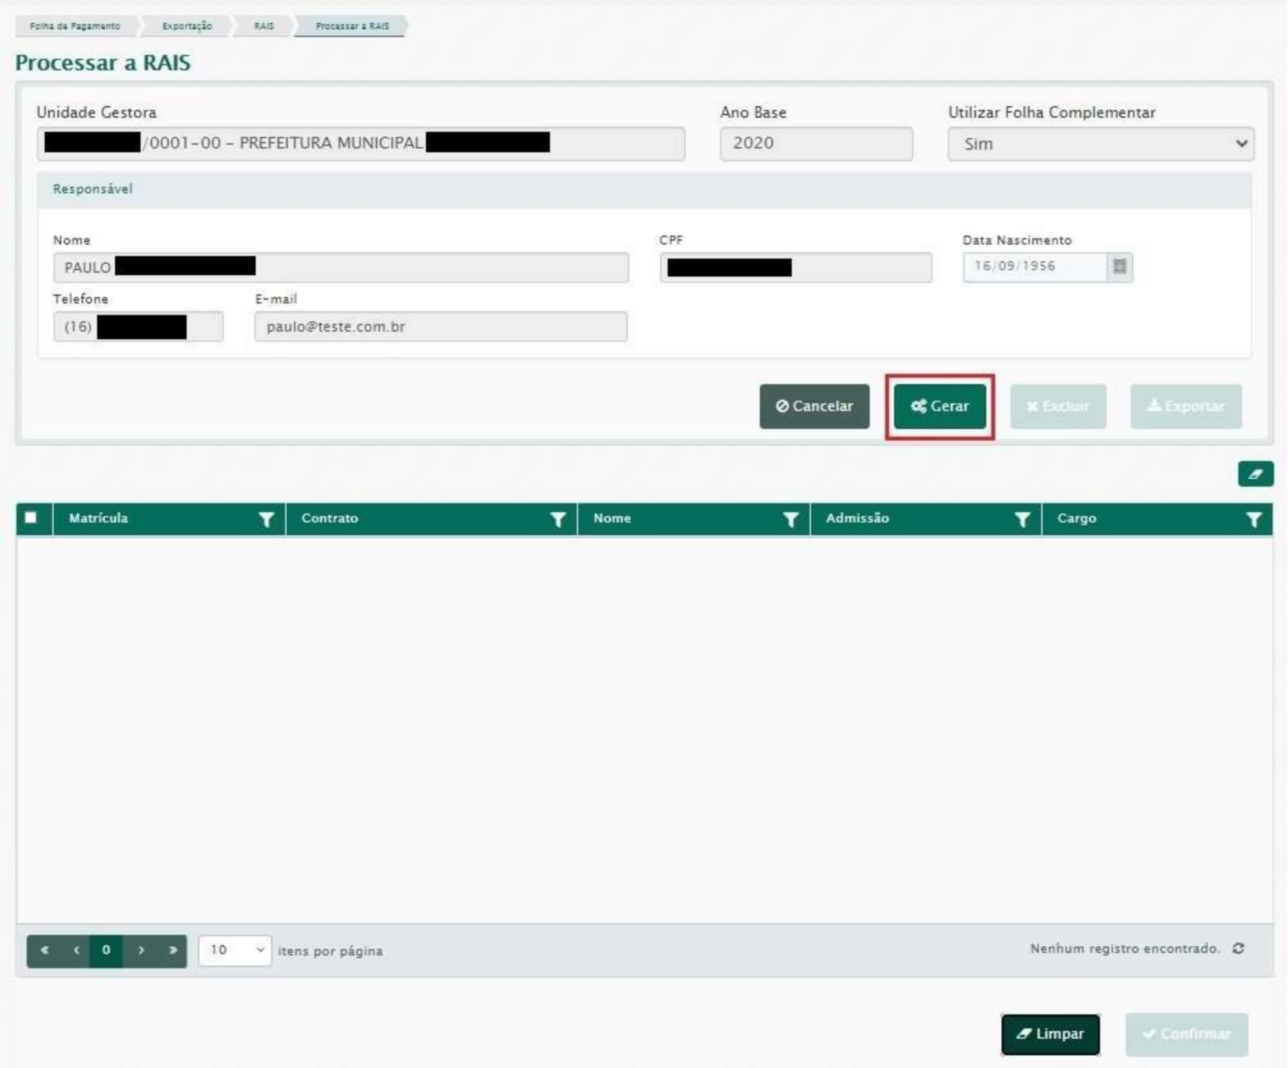
Task: Go to the last page of results
Action: pyautogui.click(x=172, y=950)
